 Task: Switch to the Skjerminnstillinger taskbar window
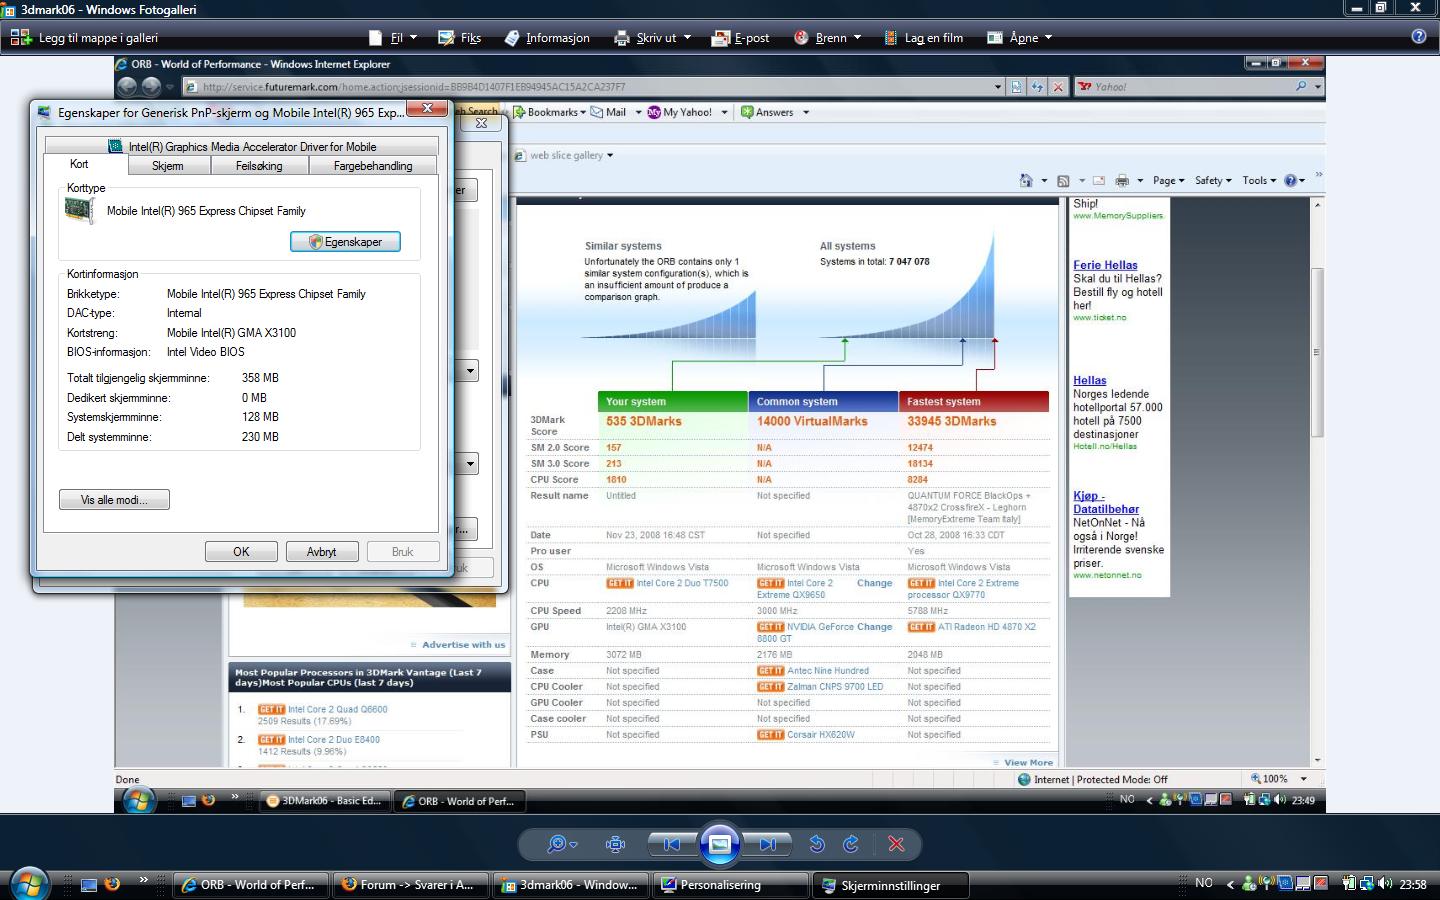(892, 885)
